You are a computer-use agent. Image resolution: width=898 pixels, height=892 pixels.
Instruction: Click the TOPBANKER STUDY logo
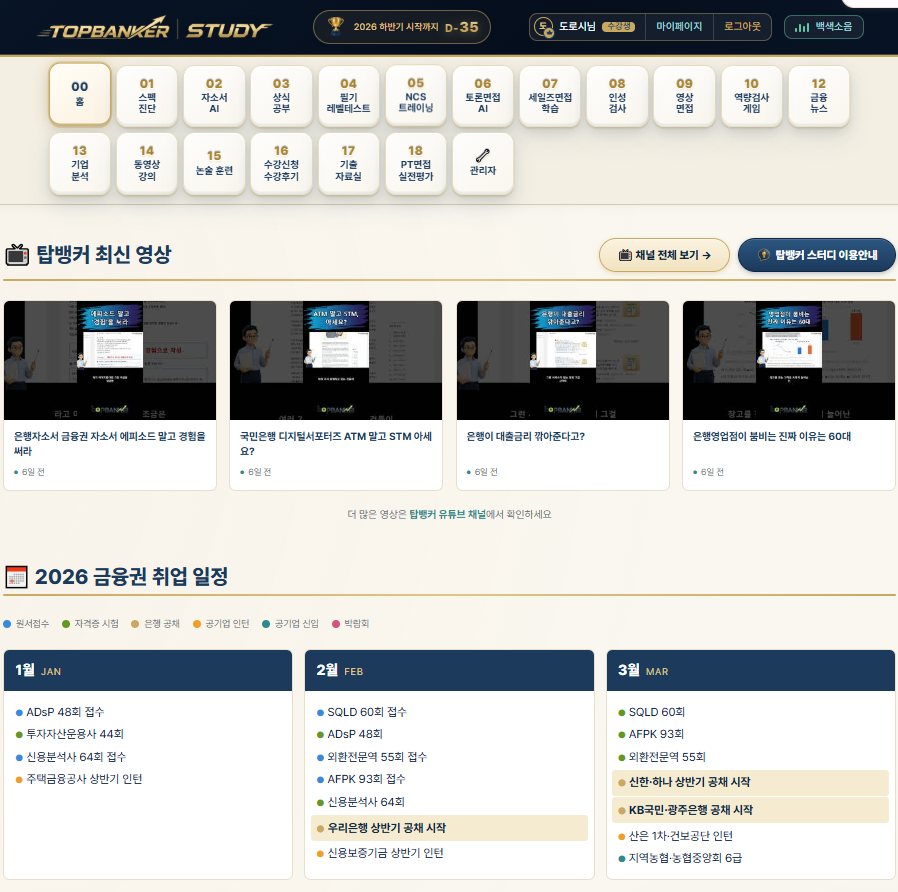(x=155, y=29)
